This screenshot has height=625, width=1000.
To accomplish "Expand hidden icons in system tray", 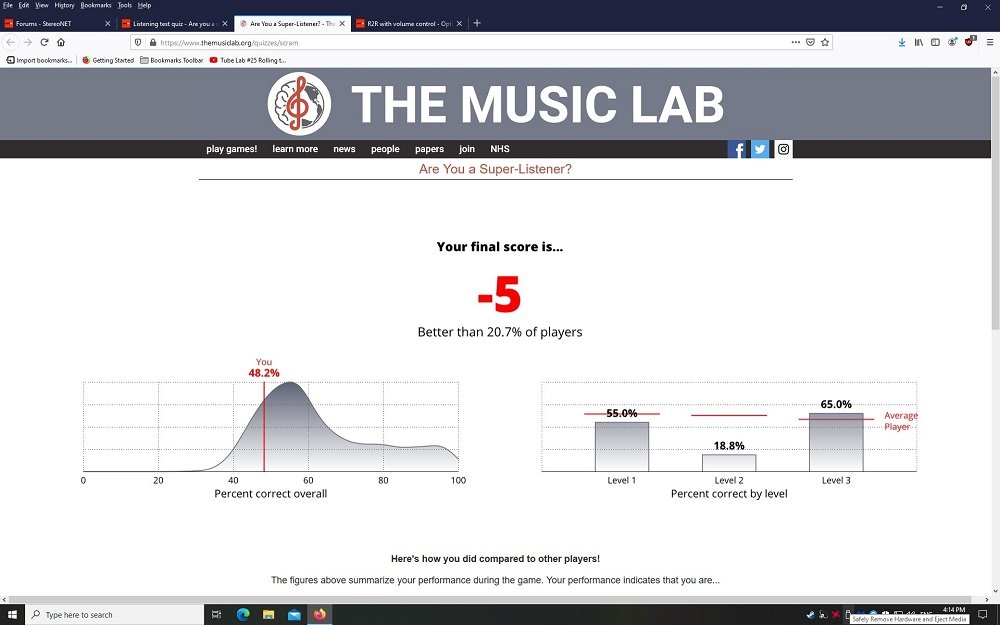I will (x=797, y=614).
